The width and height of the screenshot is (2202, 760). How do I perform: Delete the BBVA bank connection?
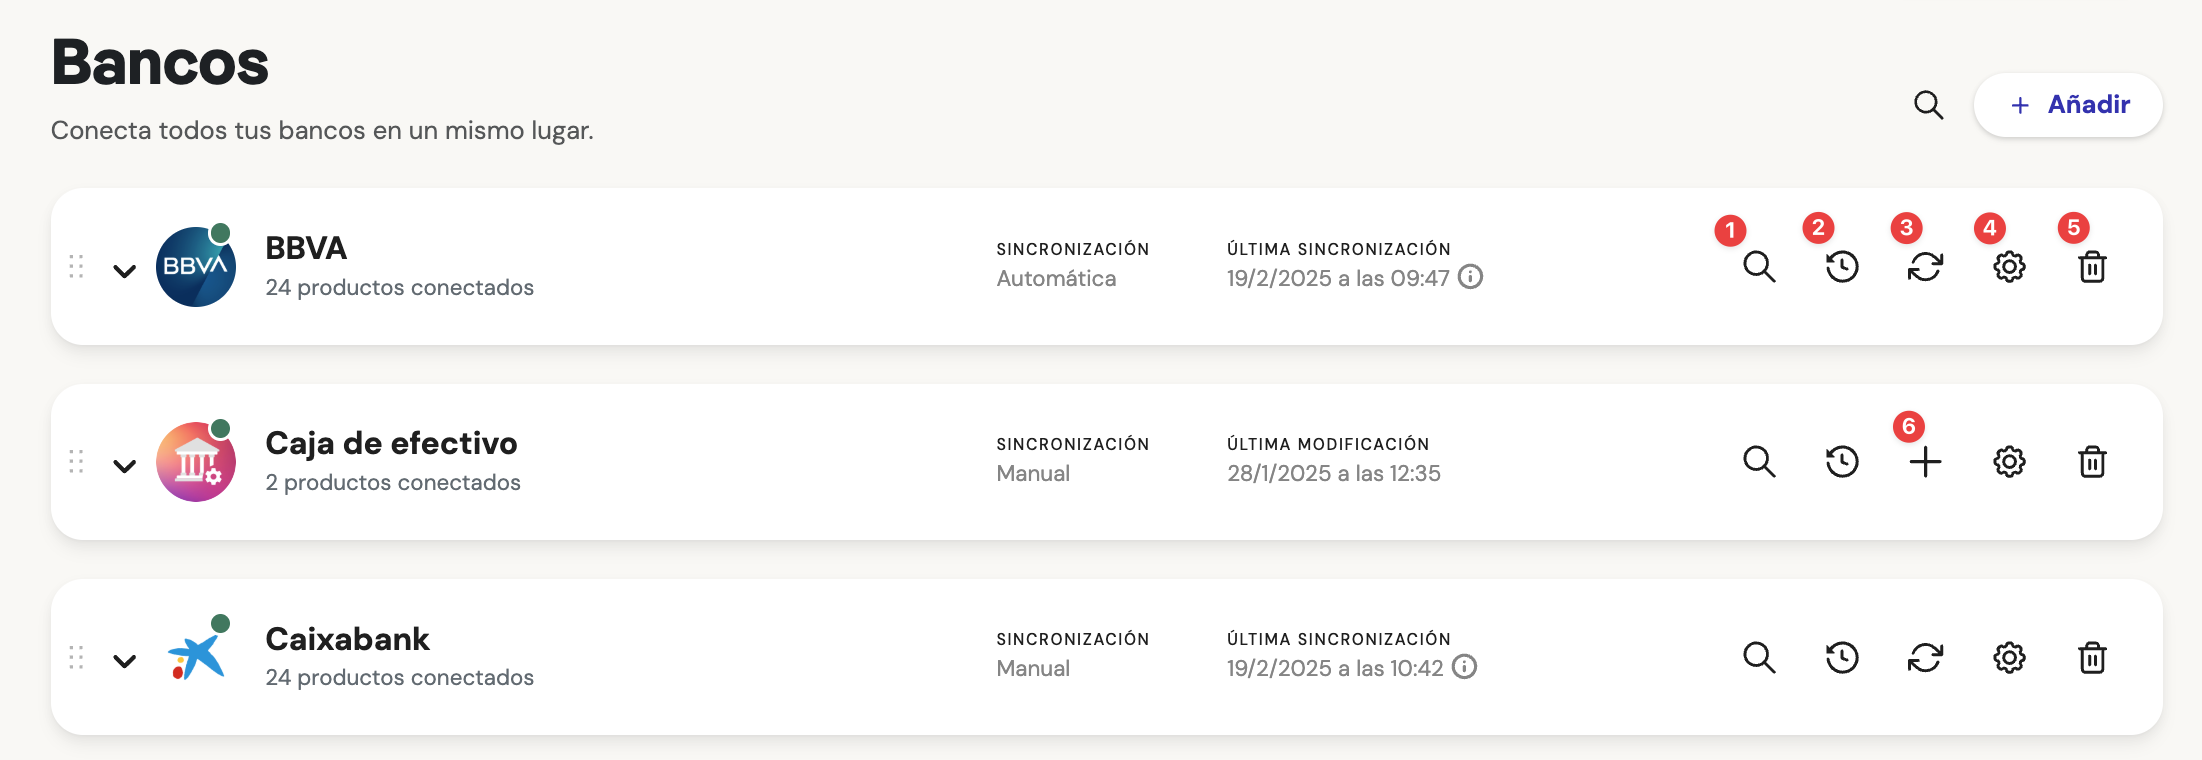coord(2092,267)
